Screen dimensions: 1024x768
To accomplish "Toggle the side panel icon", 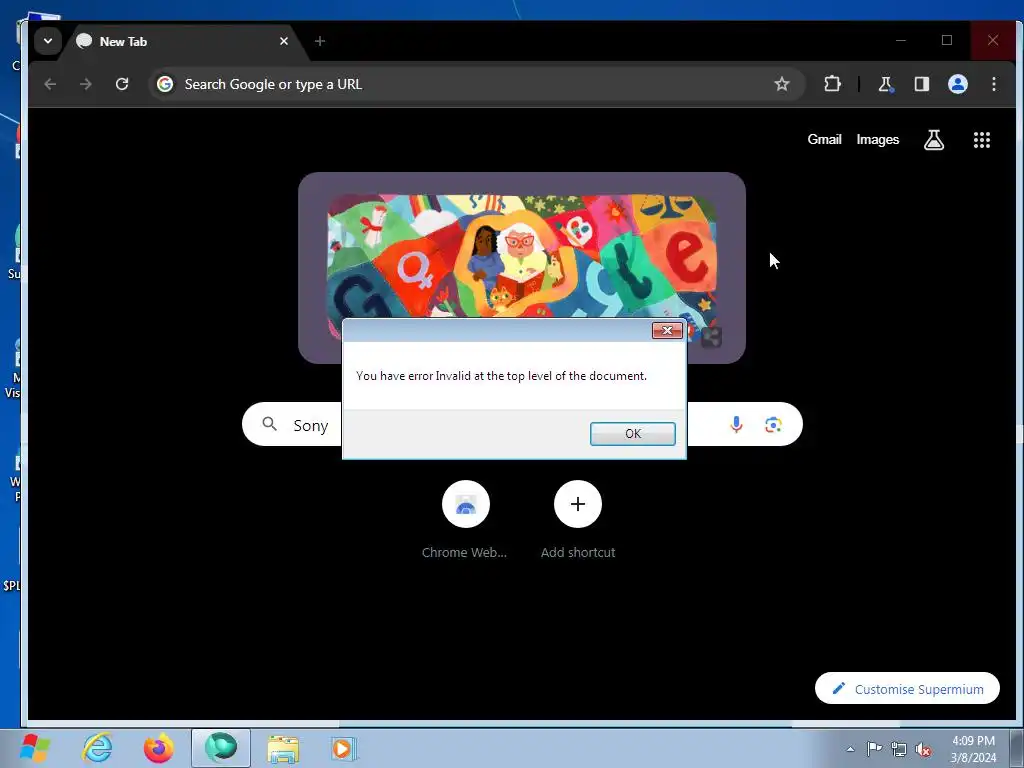I will (921, 84).
